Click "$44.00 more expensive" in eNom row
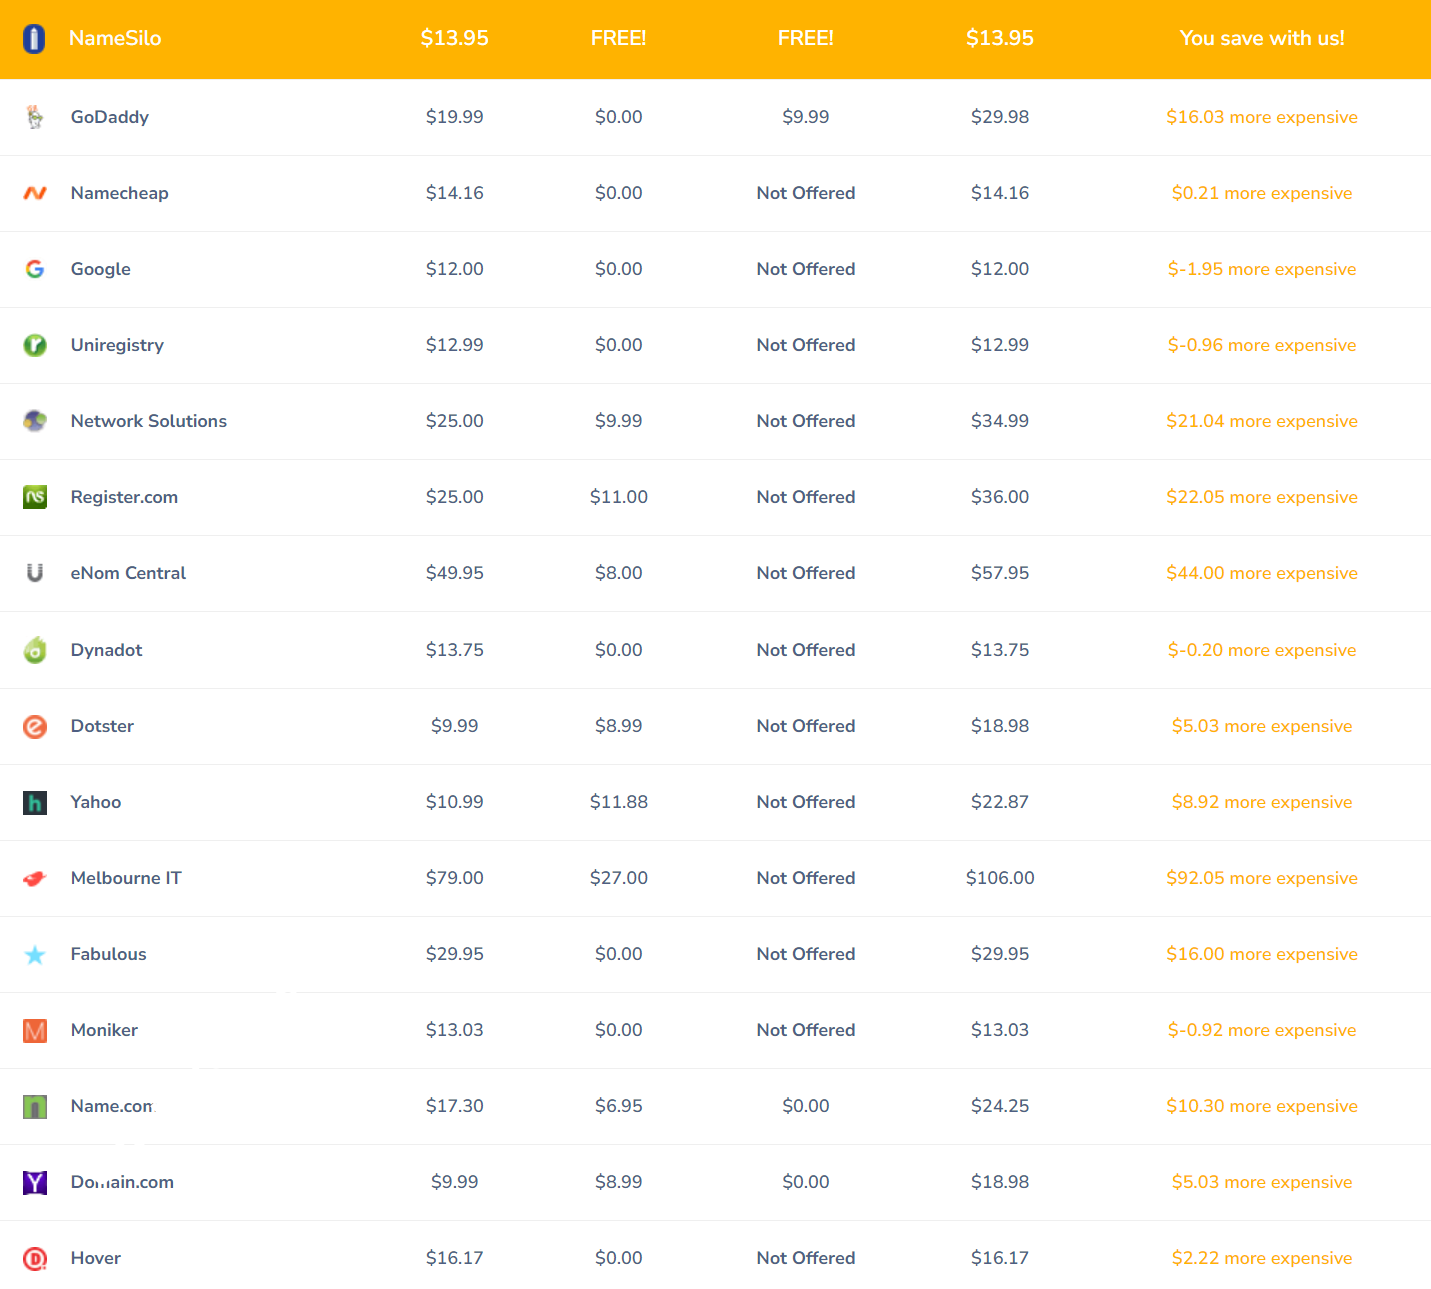1431x1289 pixels. tap(1261, 573)
